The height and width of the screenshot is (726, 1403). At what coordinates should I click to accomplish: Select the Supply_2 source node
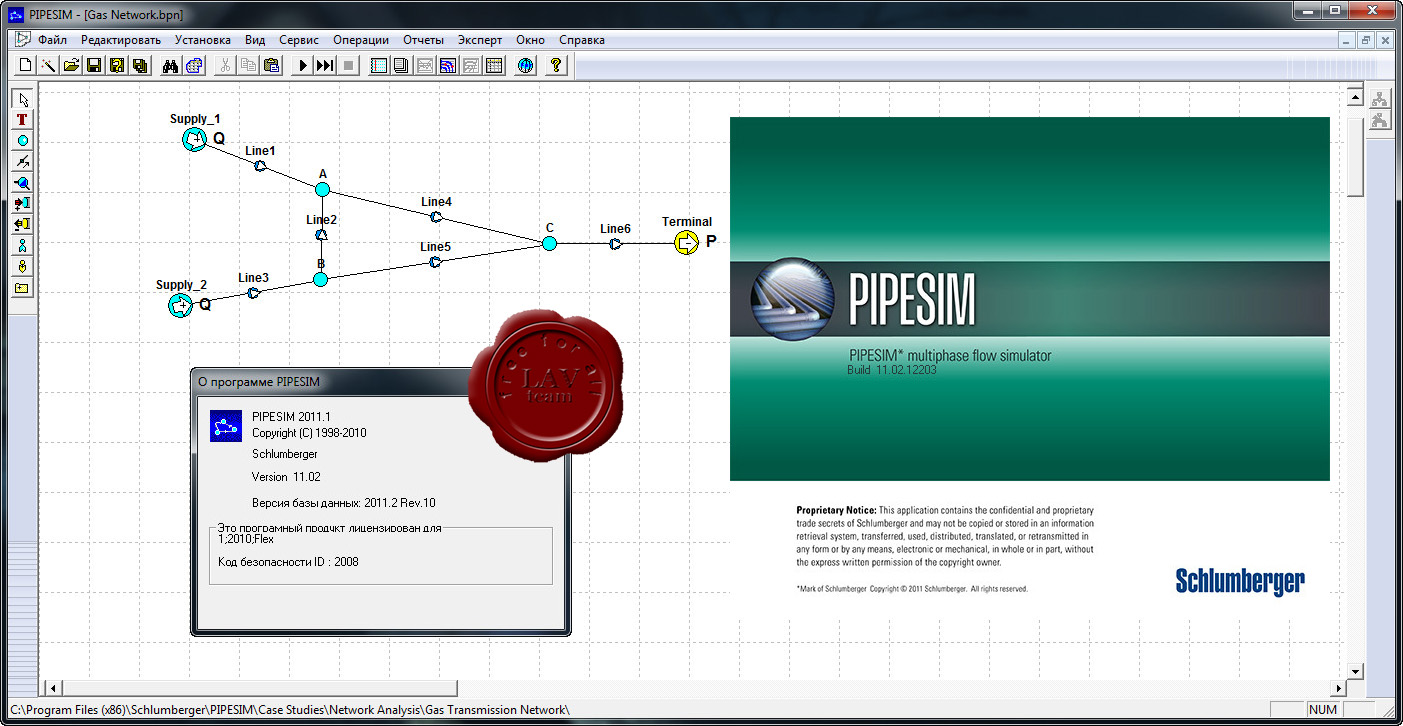click(180, 306)
